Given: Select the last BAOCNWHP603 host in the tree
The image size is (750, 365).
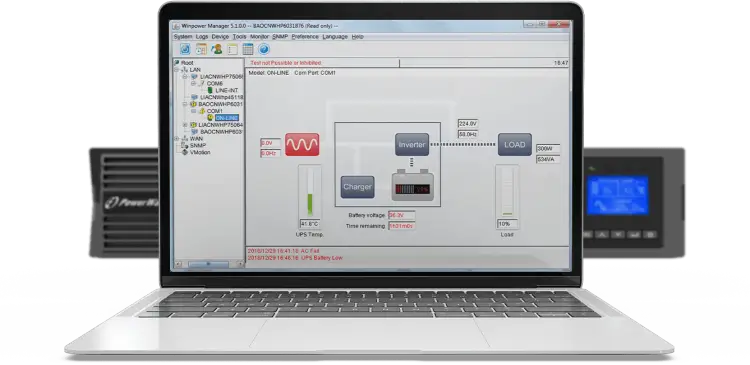Looking at the screenshot, I should [221, 132].
